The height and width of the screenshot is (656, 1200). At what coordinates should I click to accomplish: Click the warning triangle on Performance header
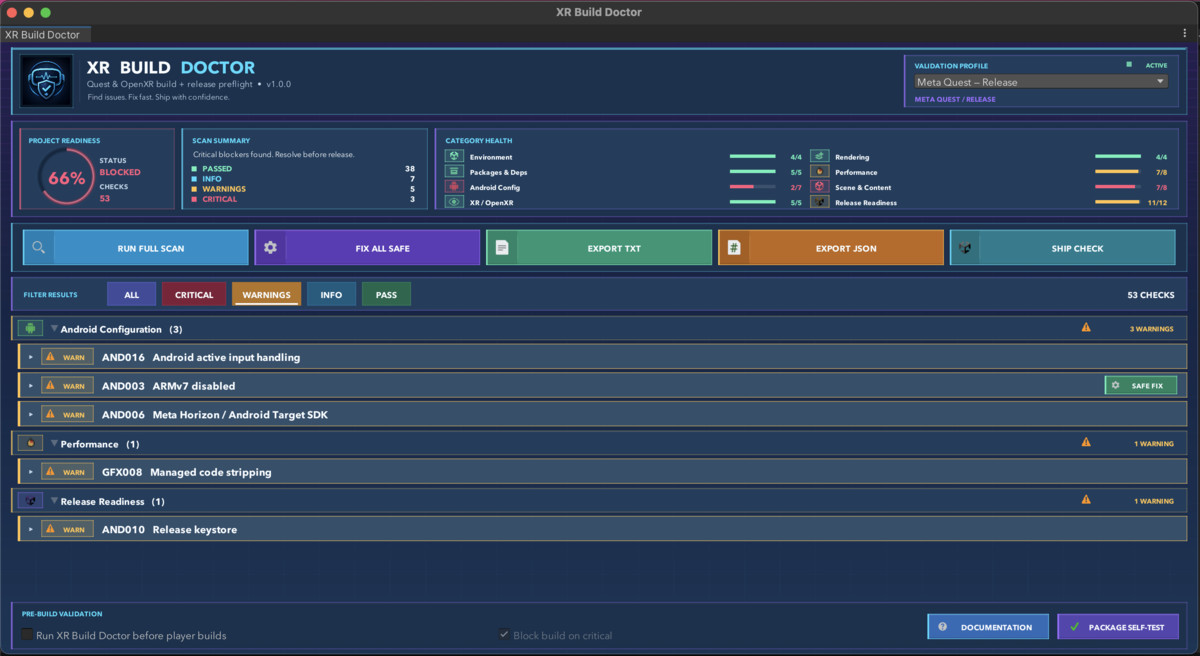pos(1086,443)
